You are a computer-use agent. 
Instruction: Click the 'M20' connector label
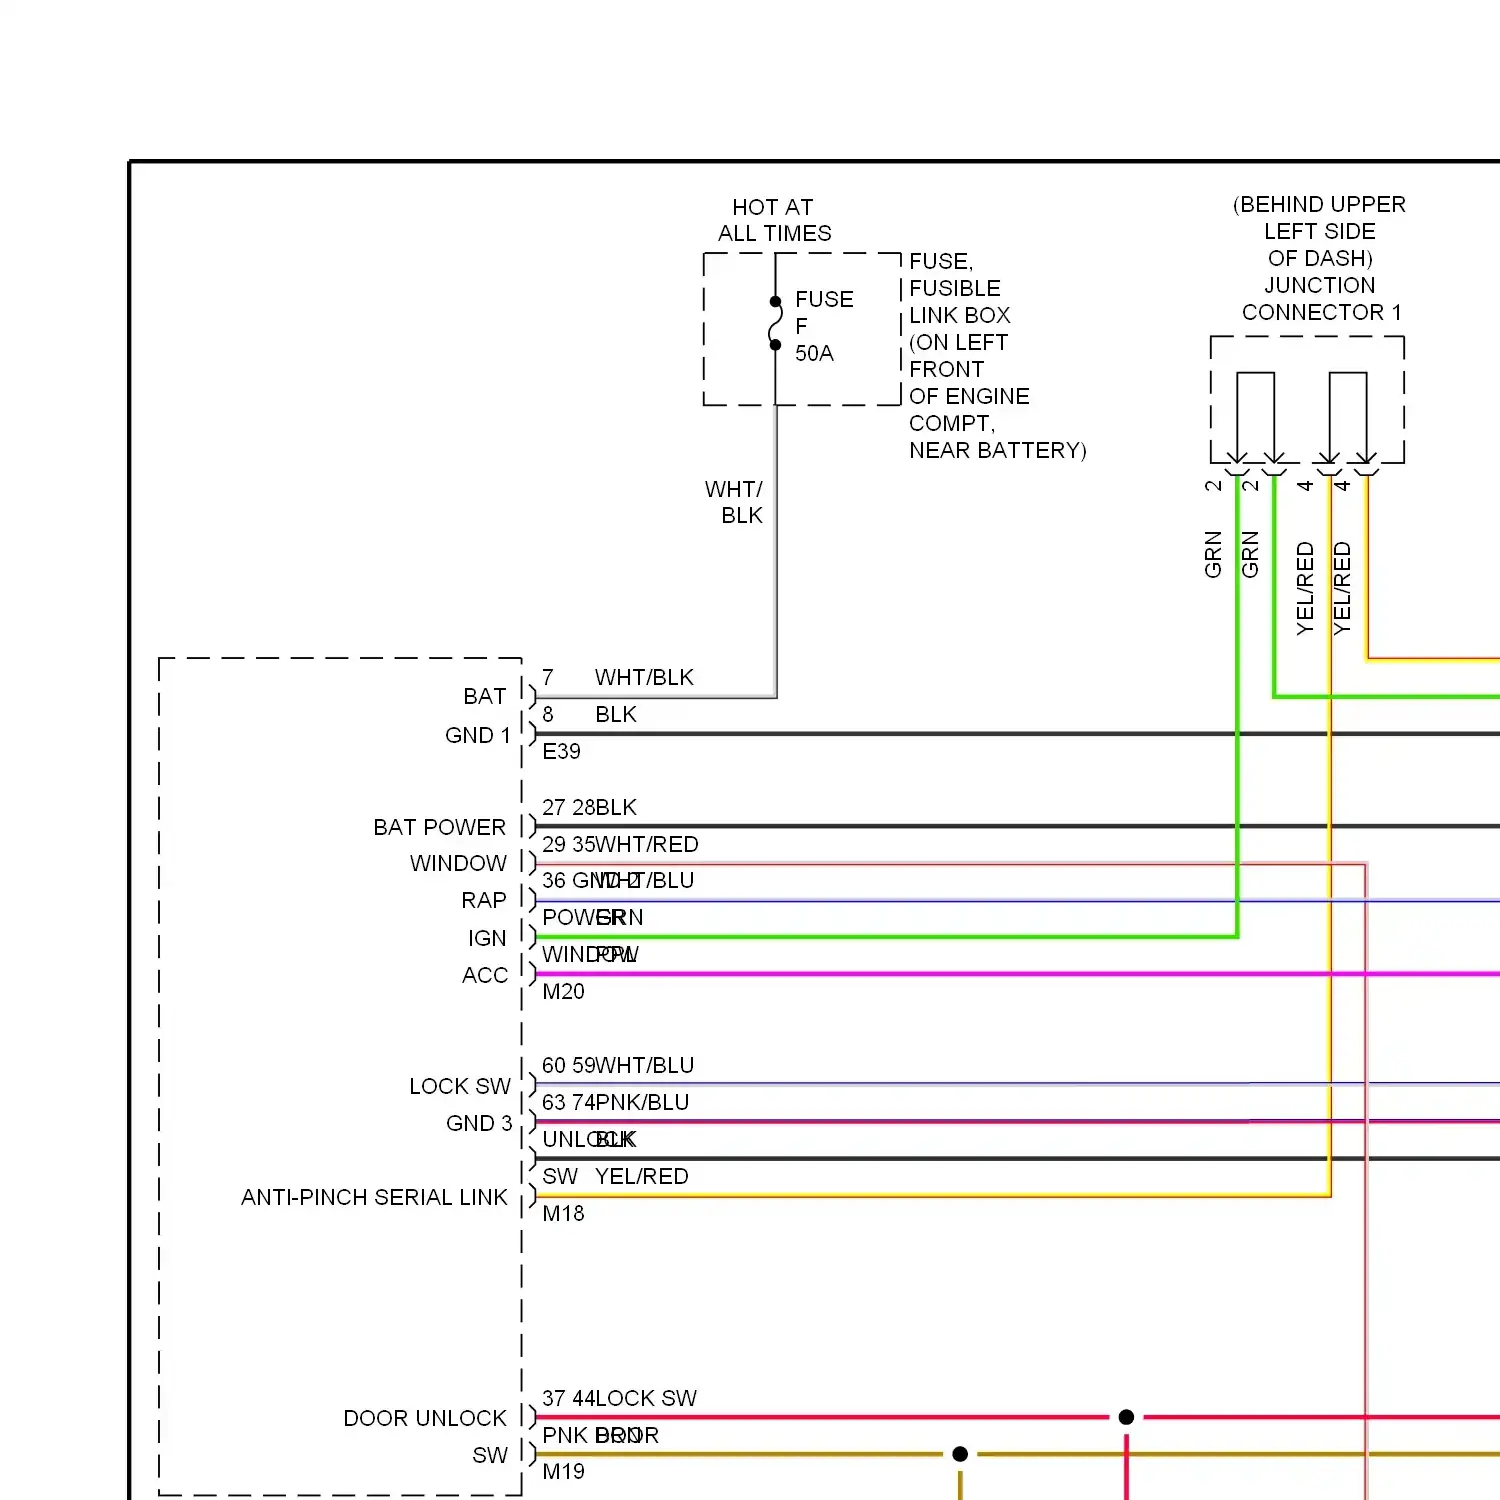563,991
